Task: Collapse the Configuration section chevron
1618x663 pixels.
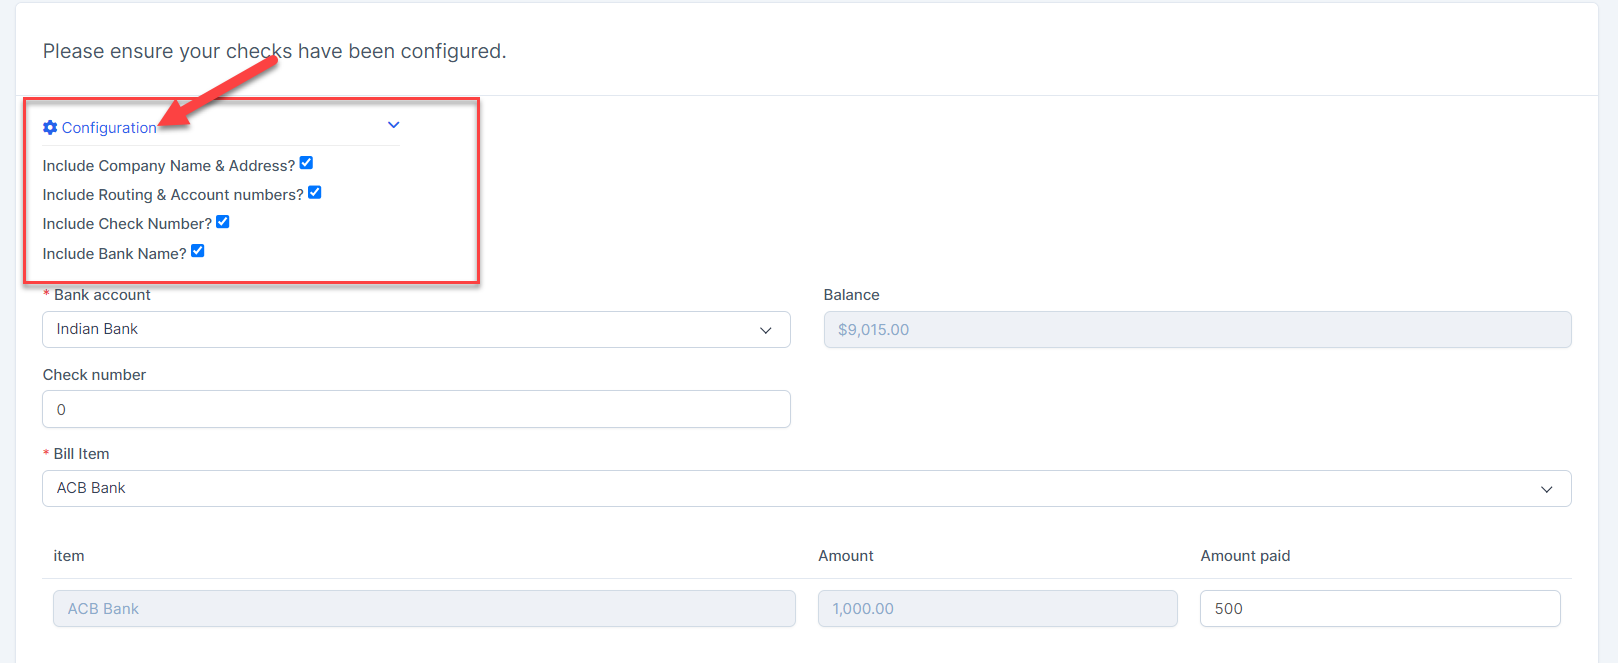Action: (394, 125)
